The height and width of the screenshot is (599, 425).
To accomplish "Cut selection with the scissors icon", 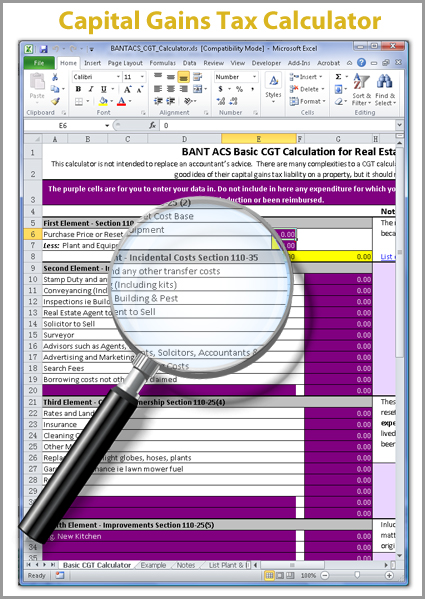I will tap(55, 77).
